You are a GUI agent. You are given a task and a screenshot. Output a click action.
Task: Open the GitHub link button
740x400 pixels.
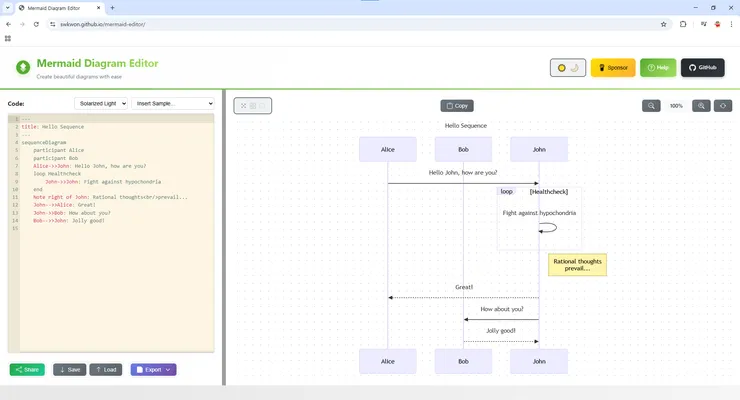702,68
